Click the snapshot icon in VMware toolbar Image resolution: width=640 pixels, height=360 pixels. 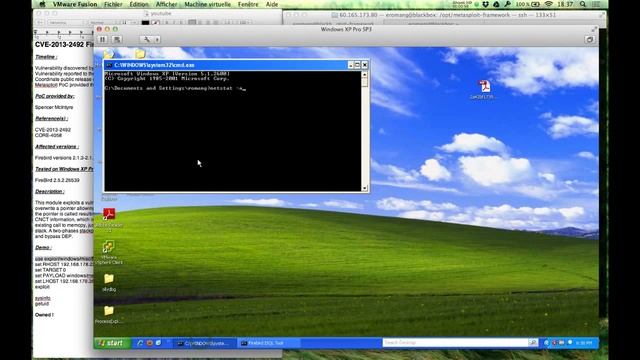117,39
